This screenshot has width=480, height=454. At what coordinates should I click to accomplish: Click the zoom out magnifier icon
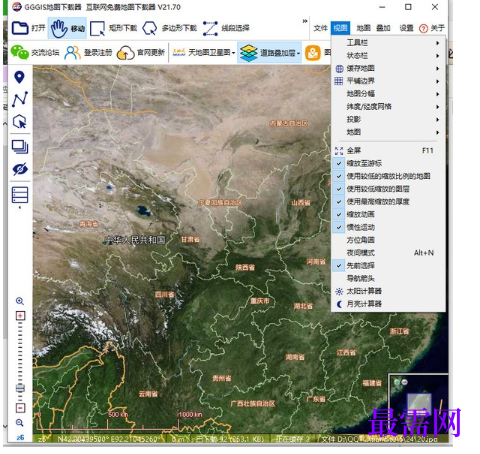(x=20, y=423)
